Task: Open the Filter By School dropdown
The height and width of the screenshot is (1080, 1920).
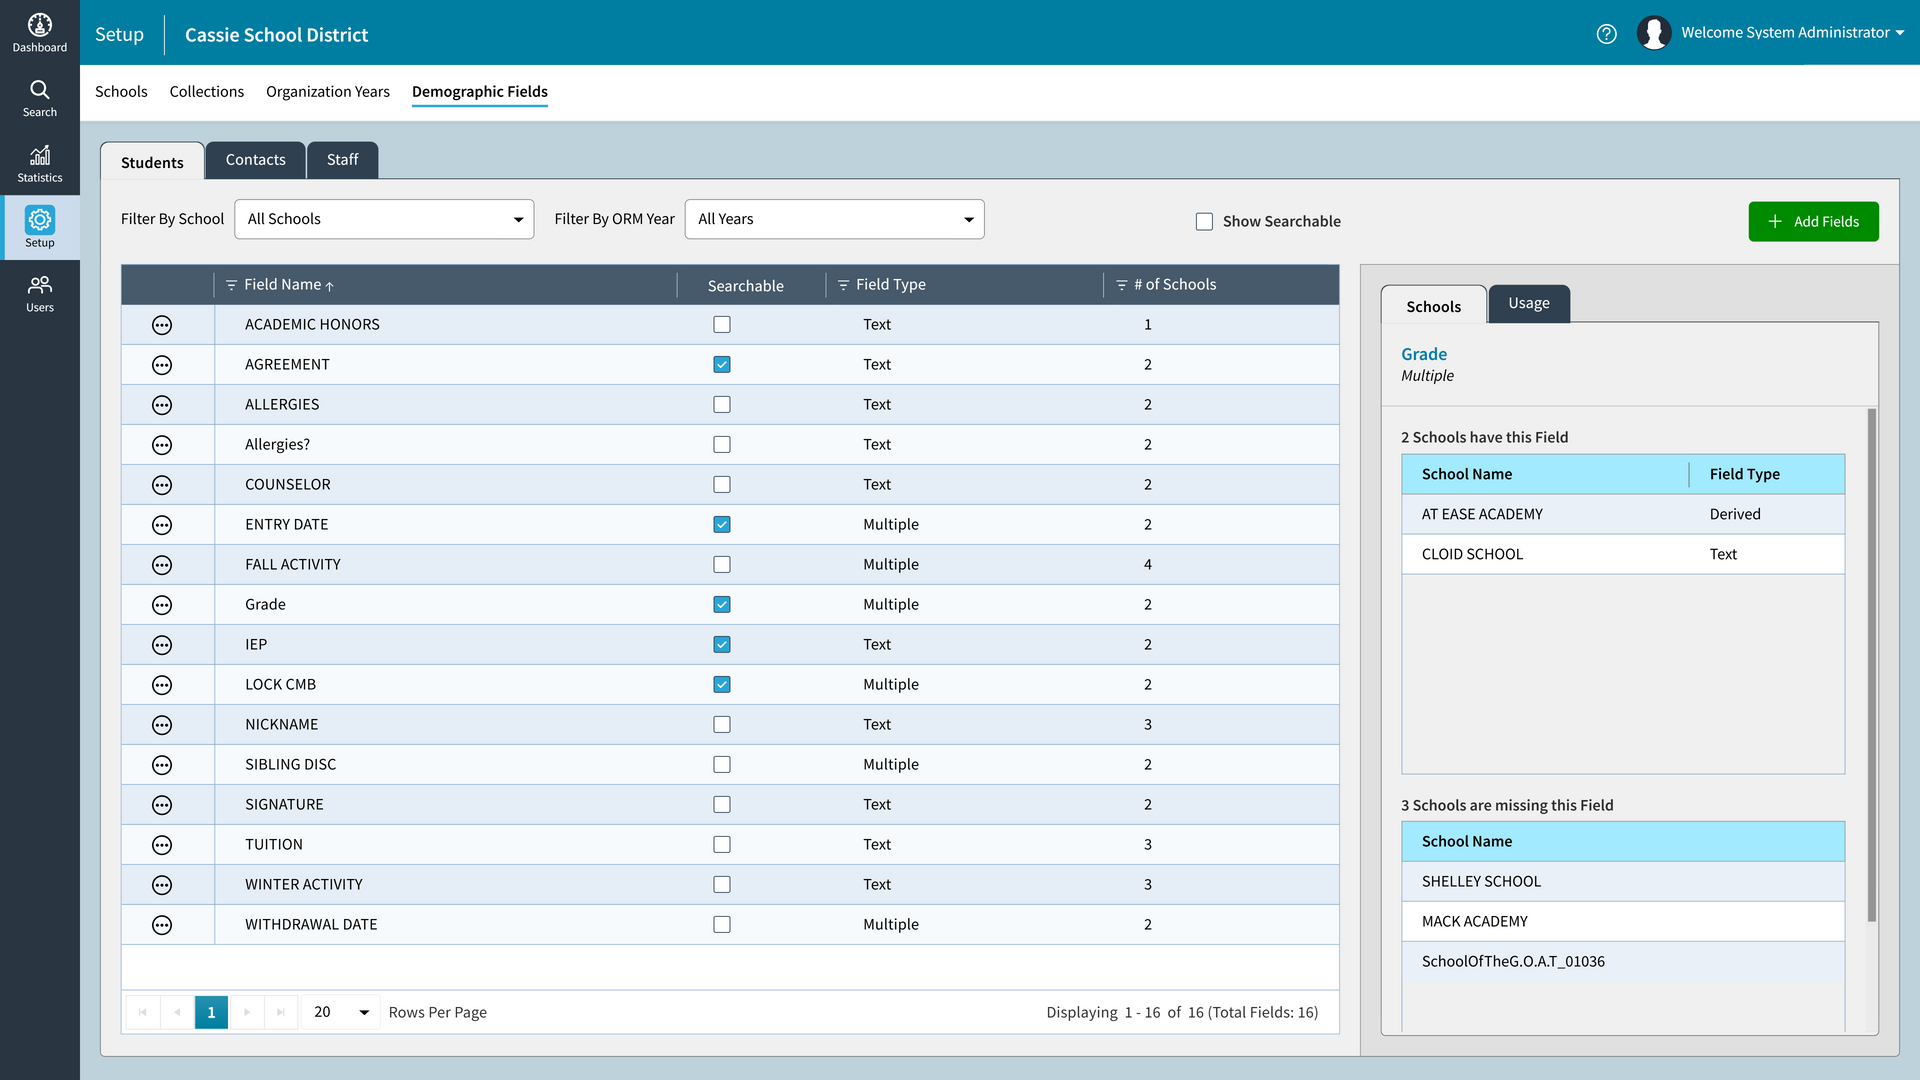Action: [384, 219]
